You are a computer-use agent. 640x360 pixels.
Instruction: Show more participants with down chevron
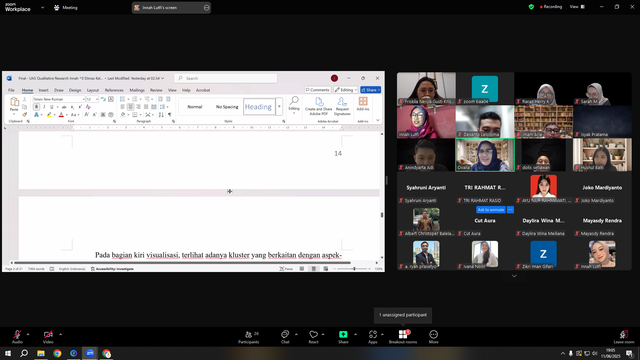tap(514, 276)
